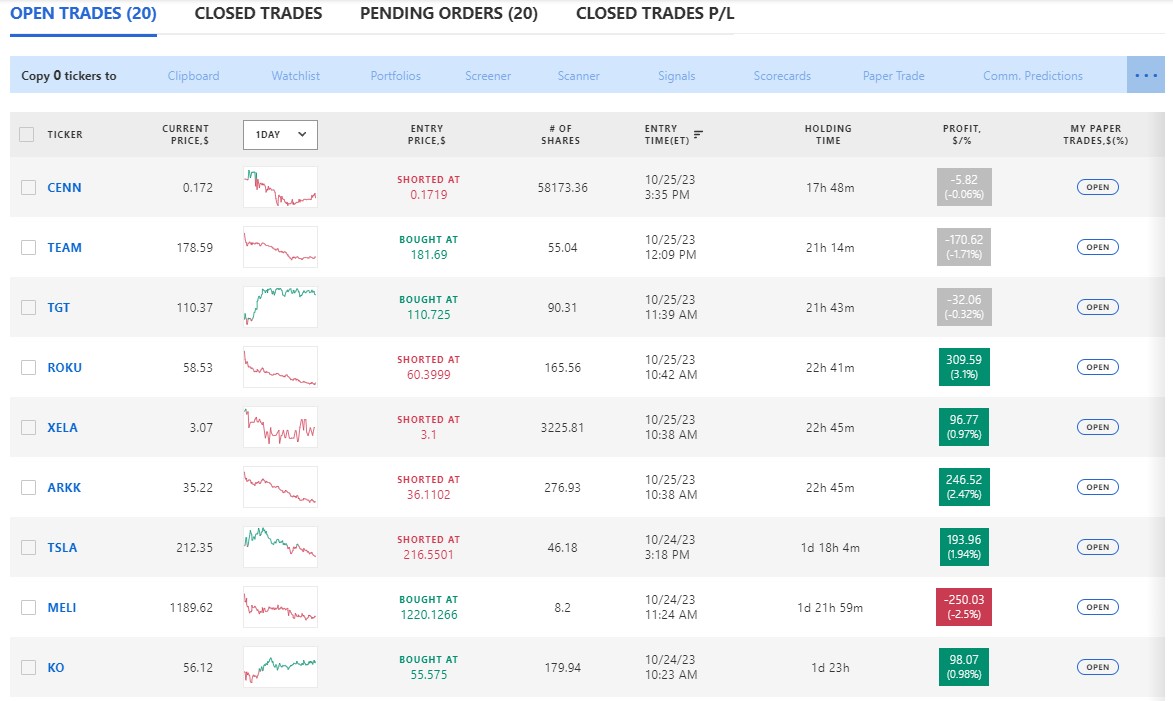Screen dimensions: 1173x701
Task: Click the OPEN button for KO
Action: click(1097, 667)
